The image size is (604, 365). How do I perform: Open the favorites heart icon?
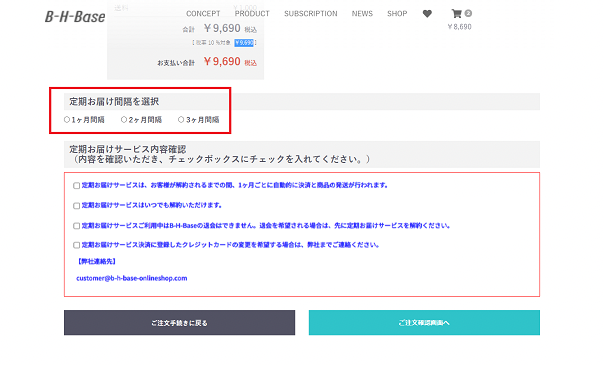427,14
